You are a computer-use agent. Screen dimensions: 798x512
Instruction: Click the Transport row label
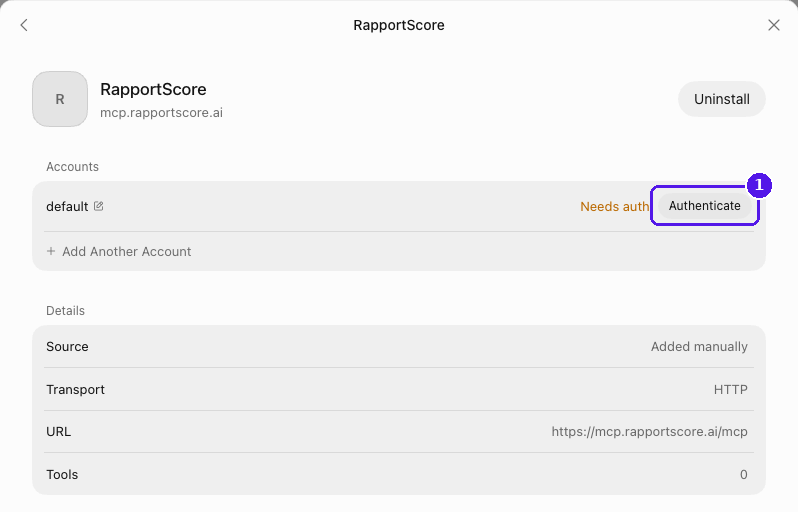[75, 389]
